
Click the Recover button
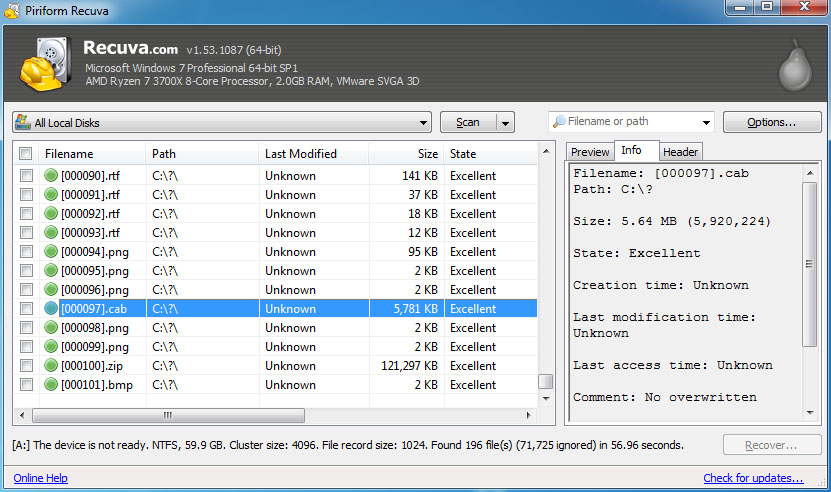pos(772,445)
